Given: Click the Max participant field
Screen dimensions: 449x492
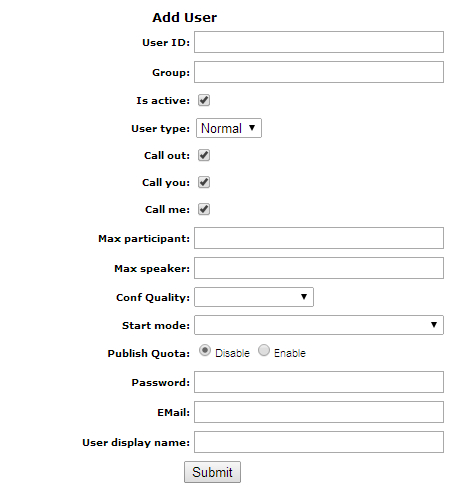Looking at the screenshot, I should click(319, 238).
